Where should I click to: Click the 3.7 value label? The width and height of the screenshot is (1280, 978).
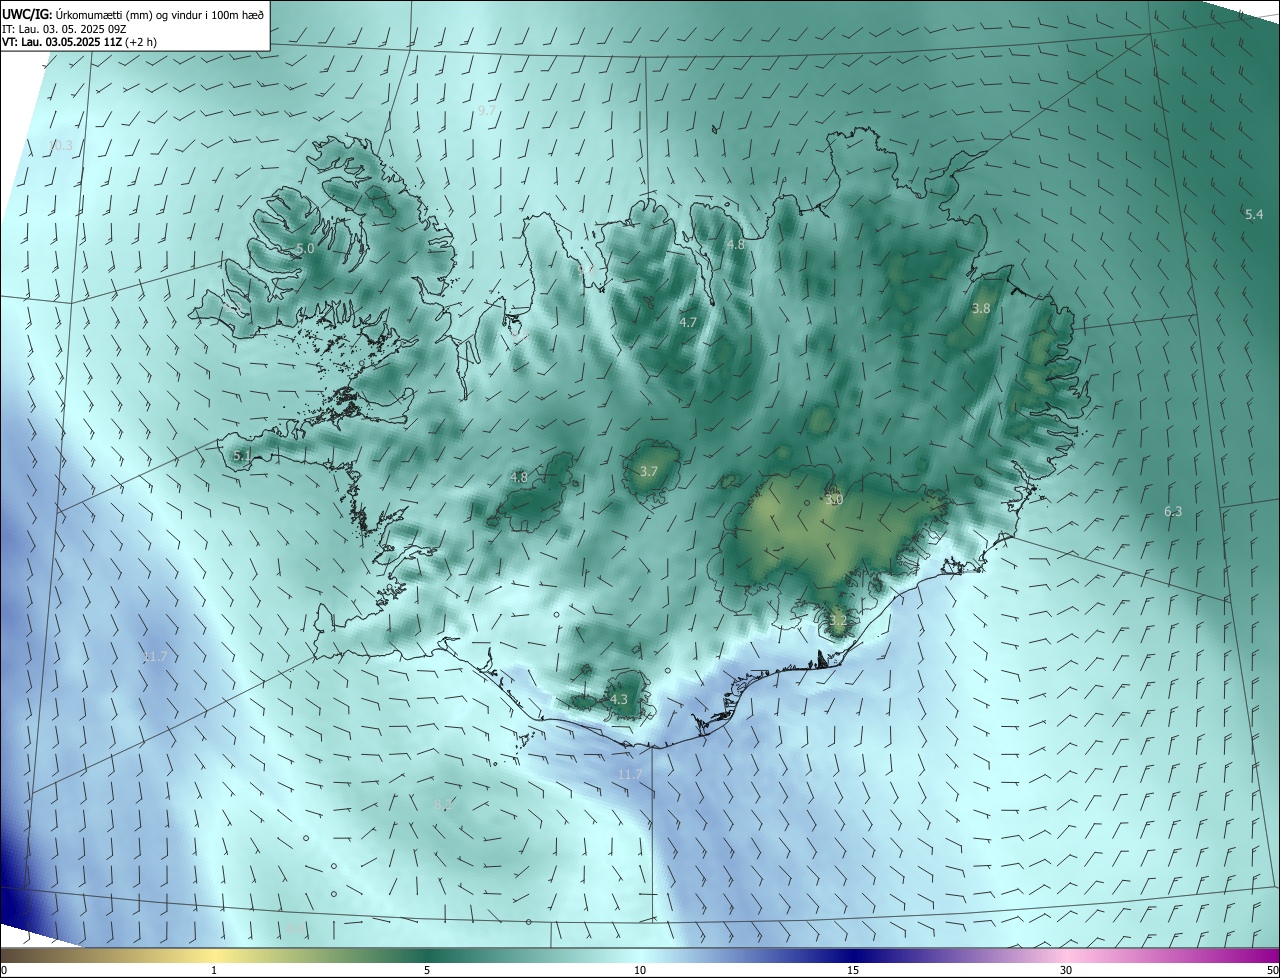point(649,472)
